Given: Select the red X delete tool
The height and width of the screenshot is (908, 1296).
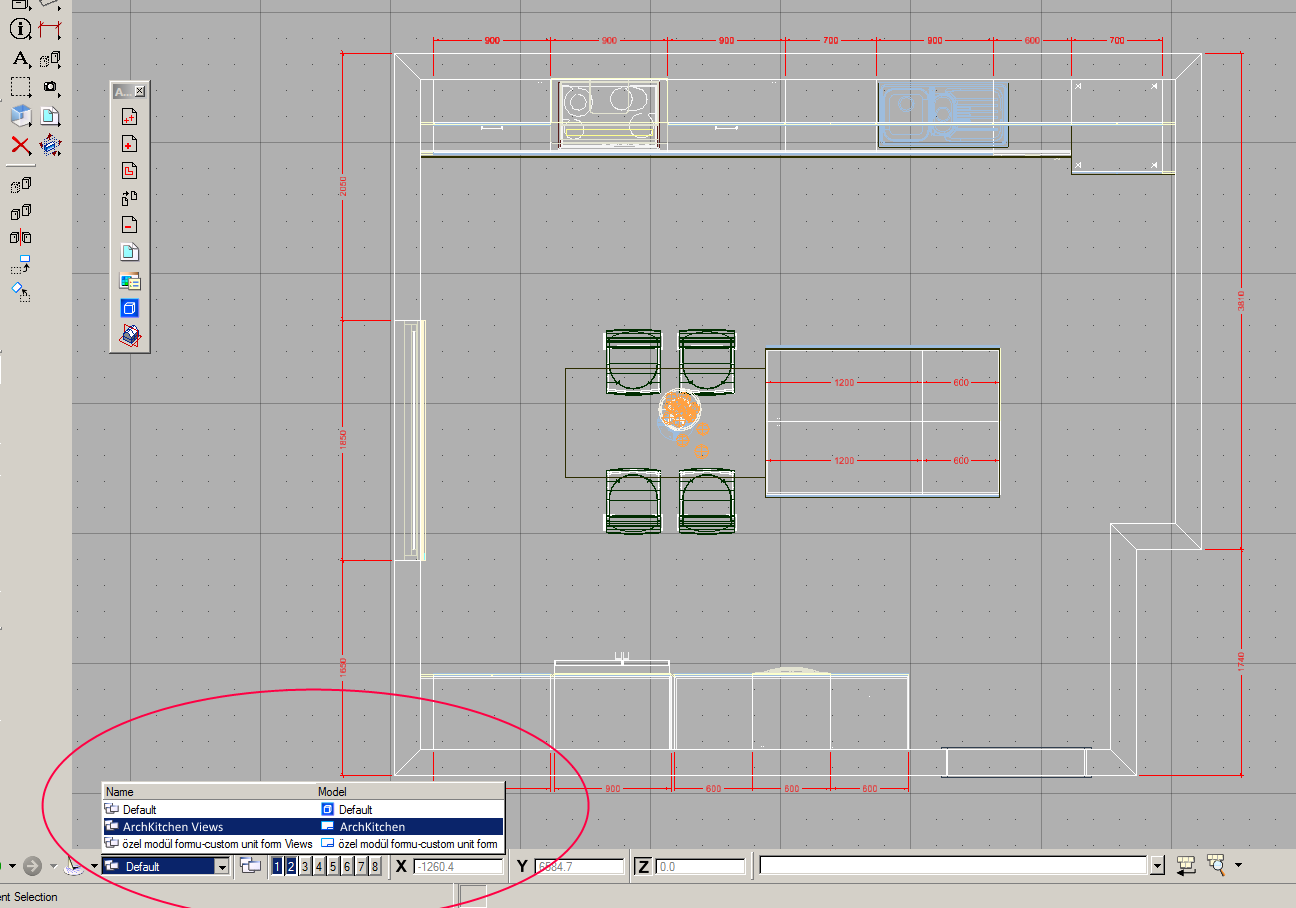Looking at the screenshot, I should pyautogui.click(x=20, y=145).
